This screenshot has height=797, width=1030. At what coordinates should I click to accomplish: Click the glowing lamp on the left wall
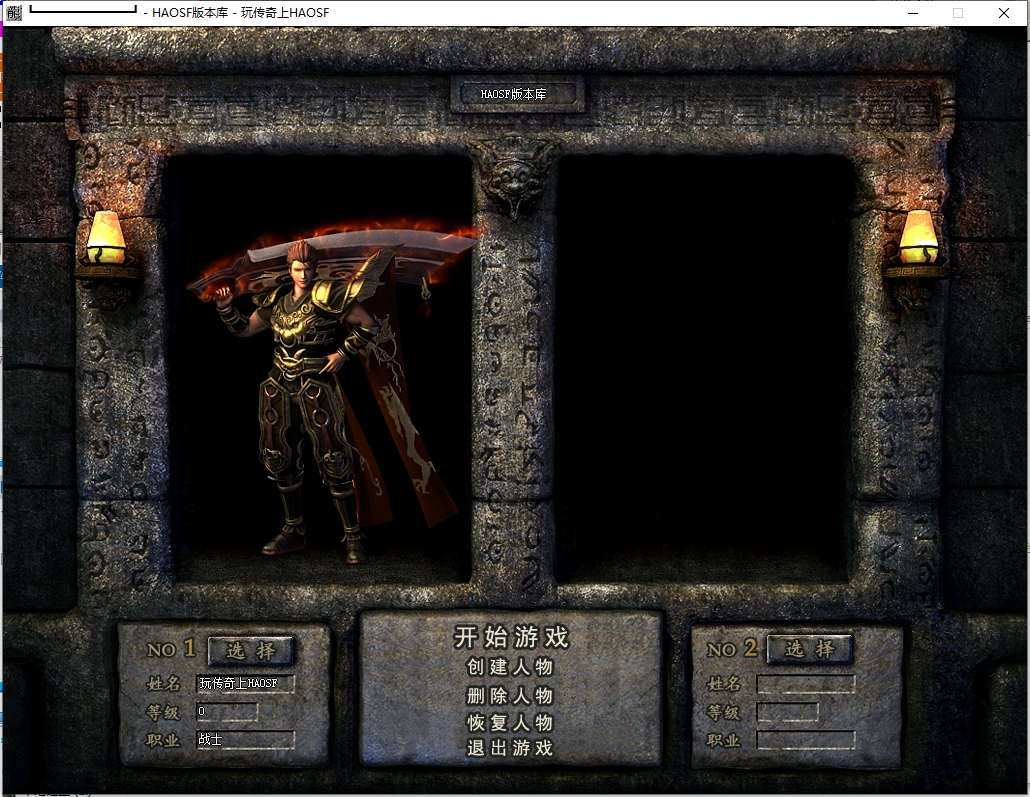tap(106, 240)
